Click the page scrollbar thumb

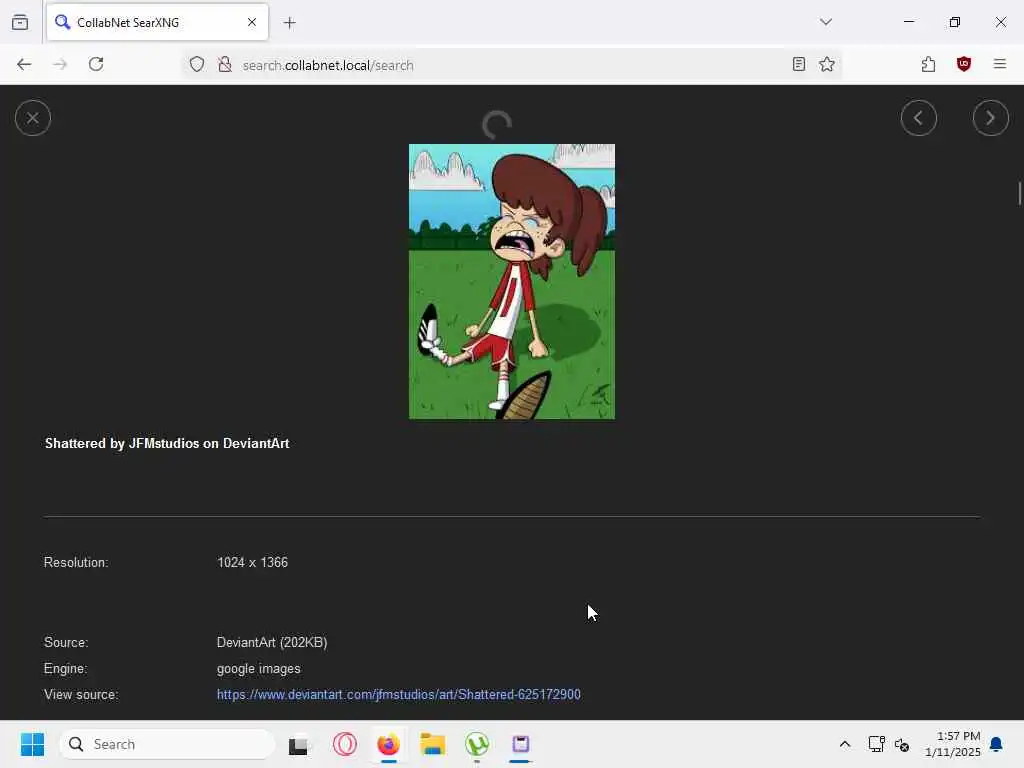pos(1019,194)
